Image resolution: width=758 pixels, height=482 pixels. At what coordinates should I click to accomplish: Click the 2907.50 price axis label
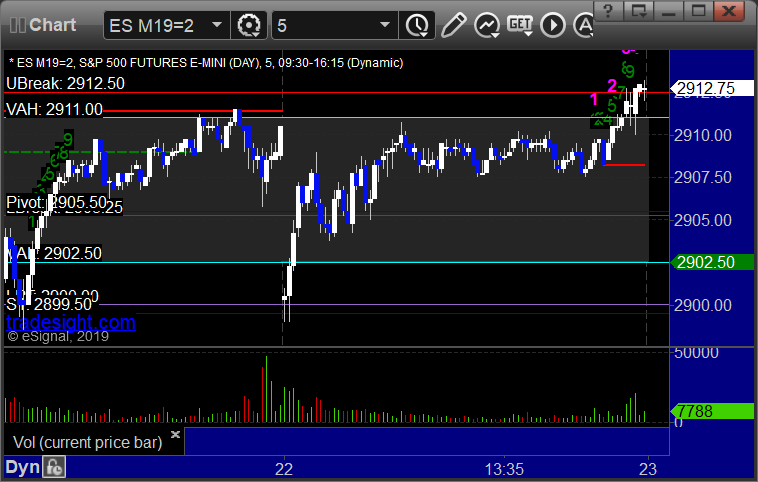(x=702, y=177)
